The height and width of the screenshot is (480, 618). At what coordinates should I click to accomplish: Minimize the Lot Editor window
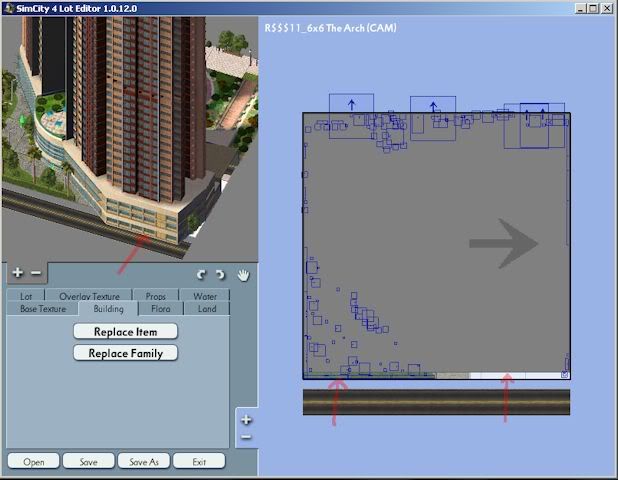580,8
